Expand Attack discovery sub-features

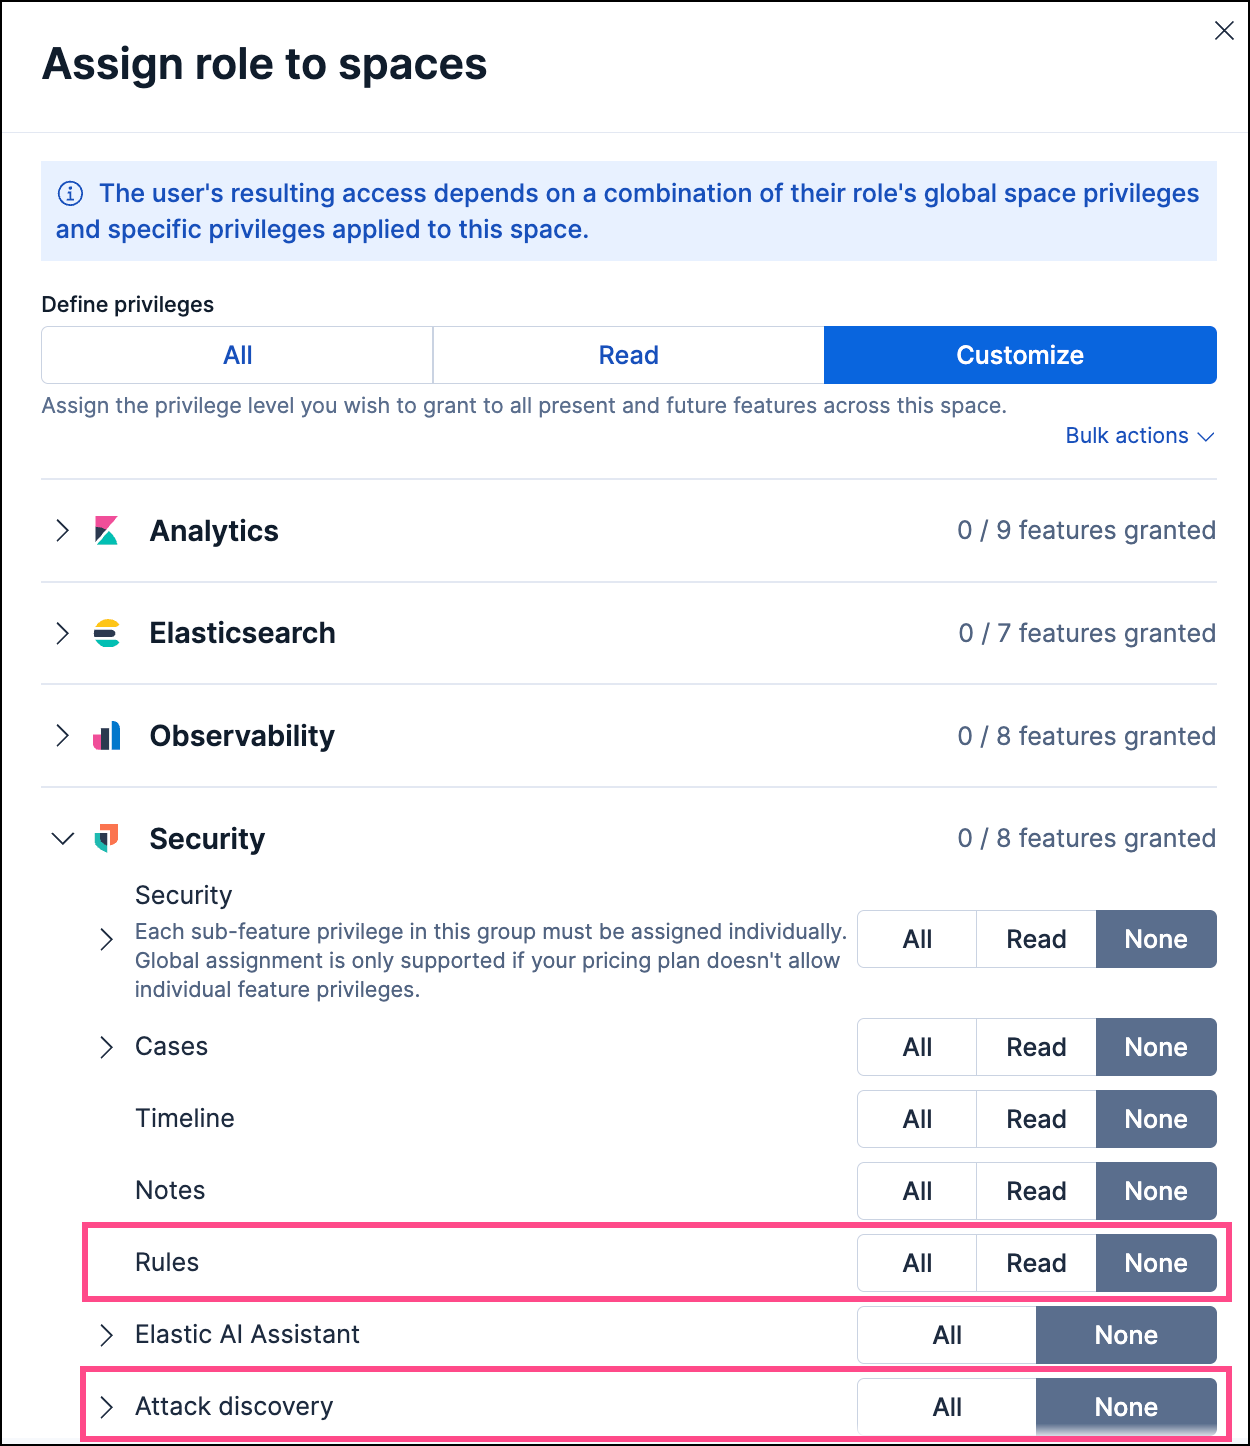tap(107, 1407)
